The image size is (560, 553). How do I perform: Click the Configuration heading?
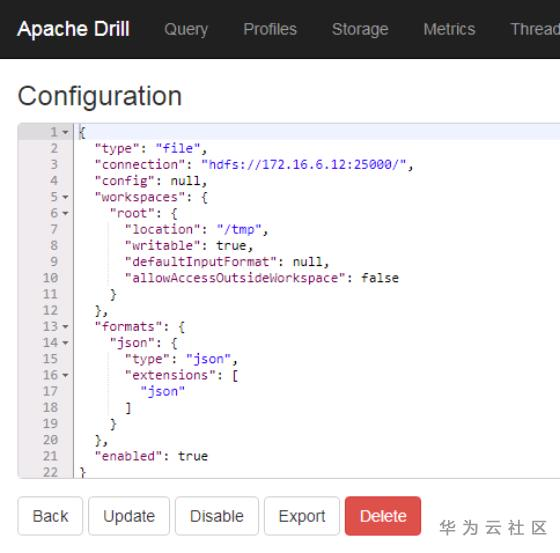(x=100, y=96)
